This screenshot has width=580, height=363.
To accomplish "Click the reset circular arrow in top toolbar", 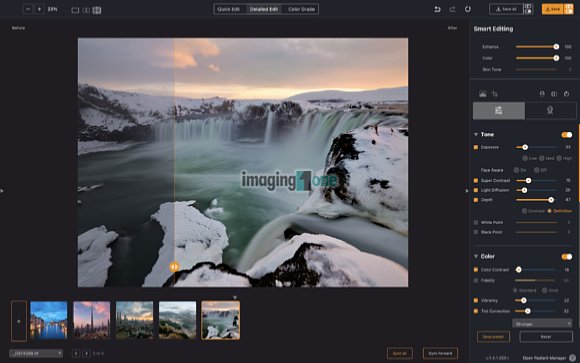I will [x=468, y=9].
